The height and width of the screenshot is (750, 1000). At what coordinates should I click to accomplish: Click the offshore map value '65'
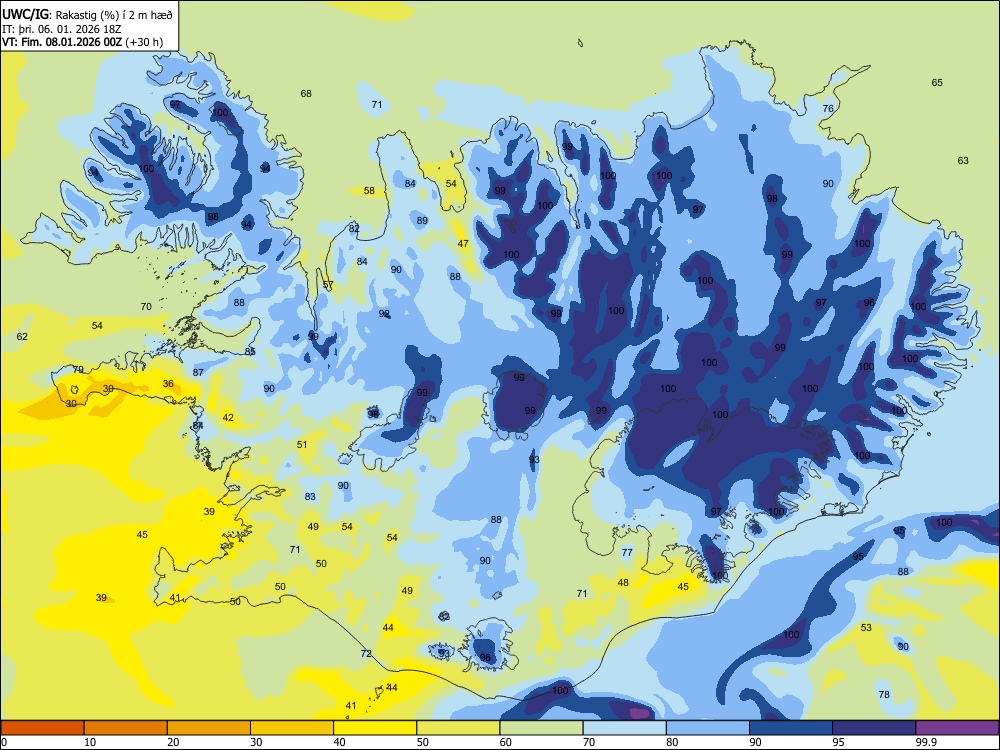[x=937, y=82]
